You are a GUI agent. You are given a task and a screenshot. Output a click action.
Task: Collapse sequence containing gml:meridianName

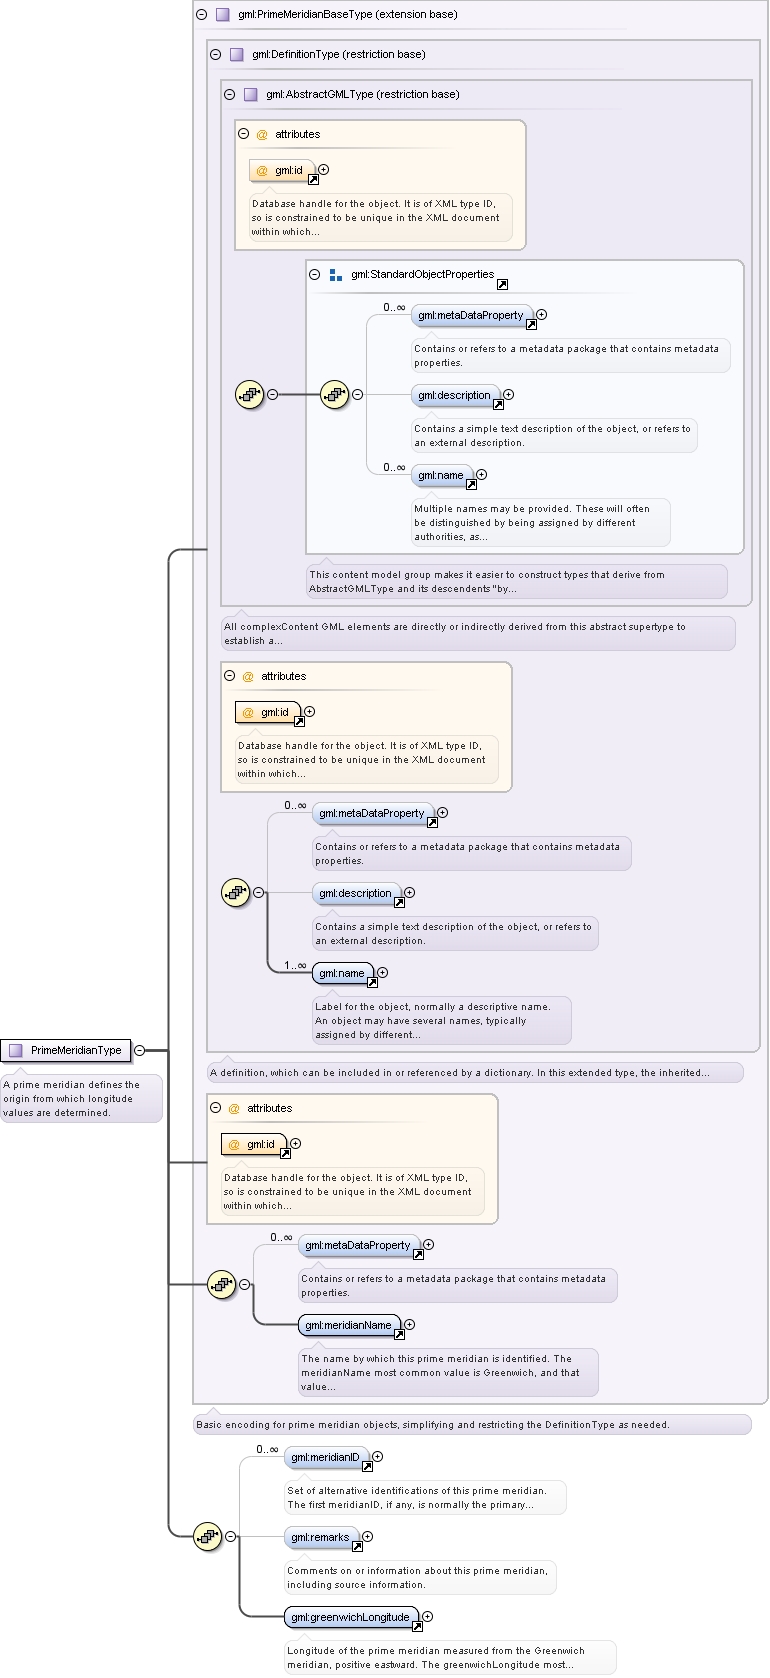(244, 1284)
